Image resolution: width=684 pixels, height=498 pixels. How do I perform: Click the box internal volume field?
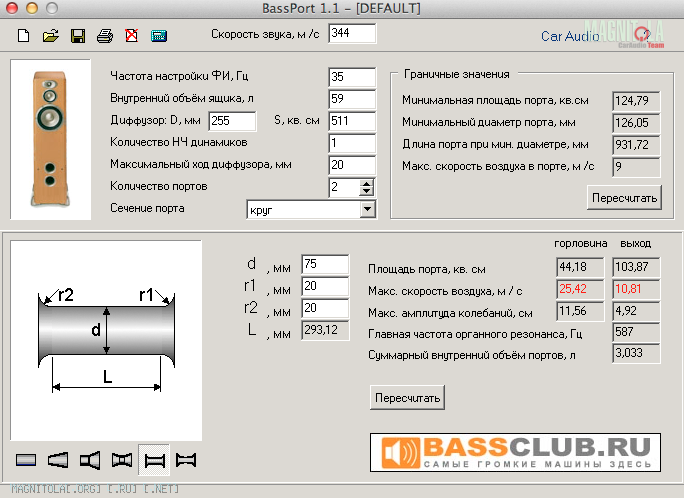tap(350, 99)
